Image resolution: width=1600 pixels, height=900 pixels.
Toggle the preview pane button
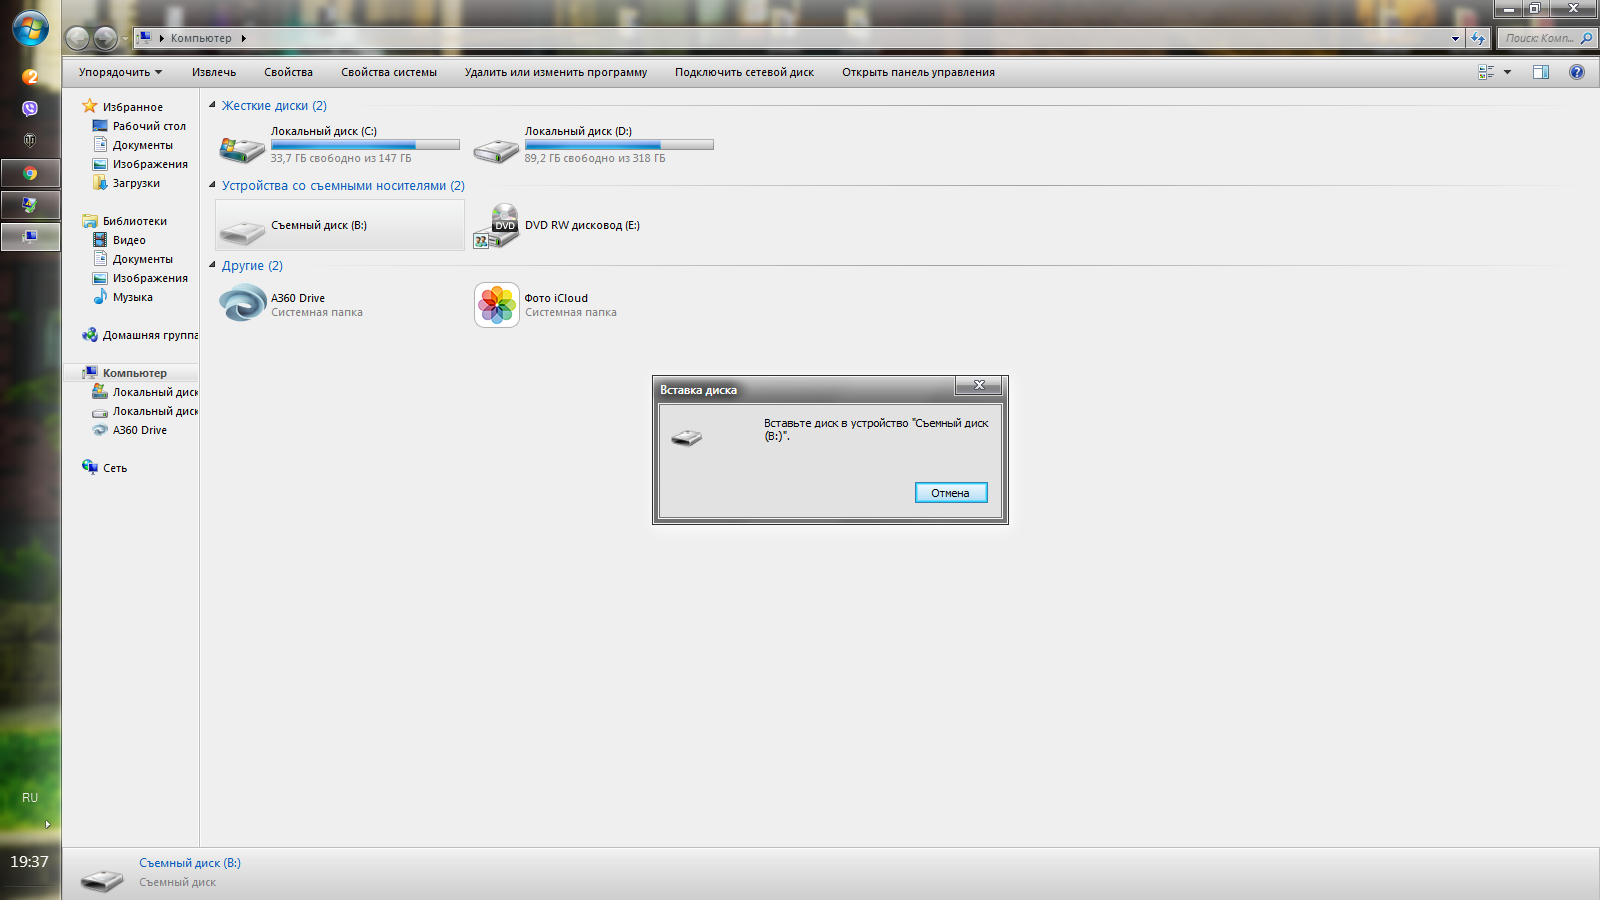point(1541,72)
